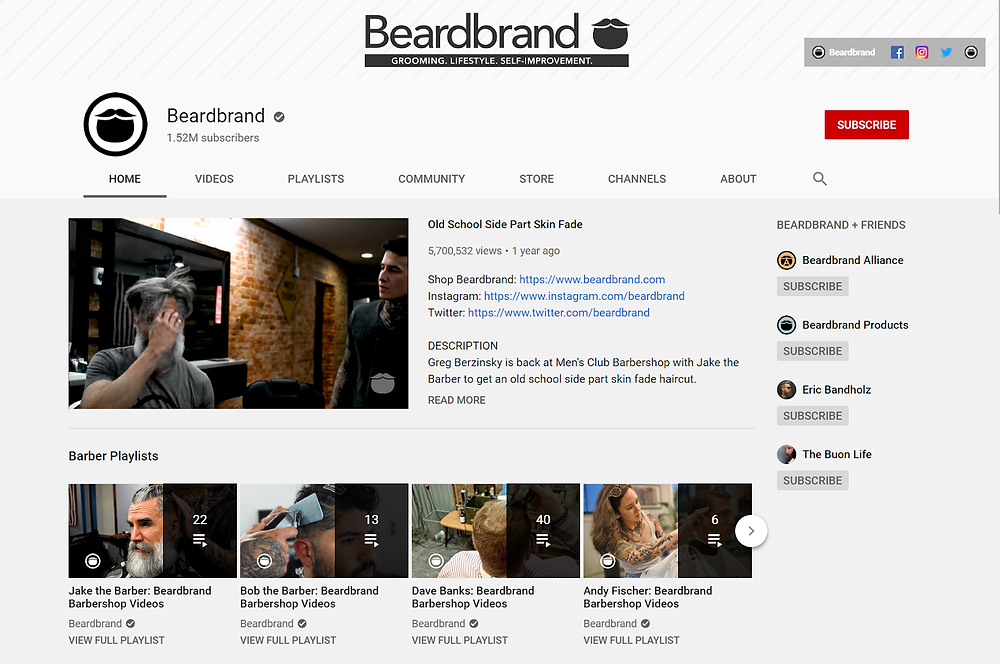
Task: Open the Old School Side Part Skin Fade title
Action: click(505, 225)
